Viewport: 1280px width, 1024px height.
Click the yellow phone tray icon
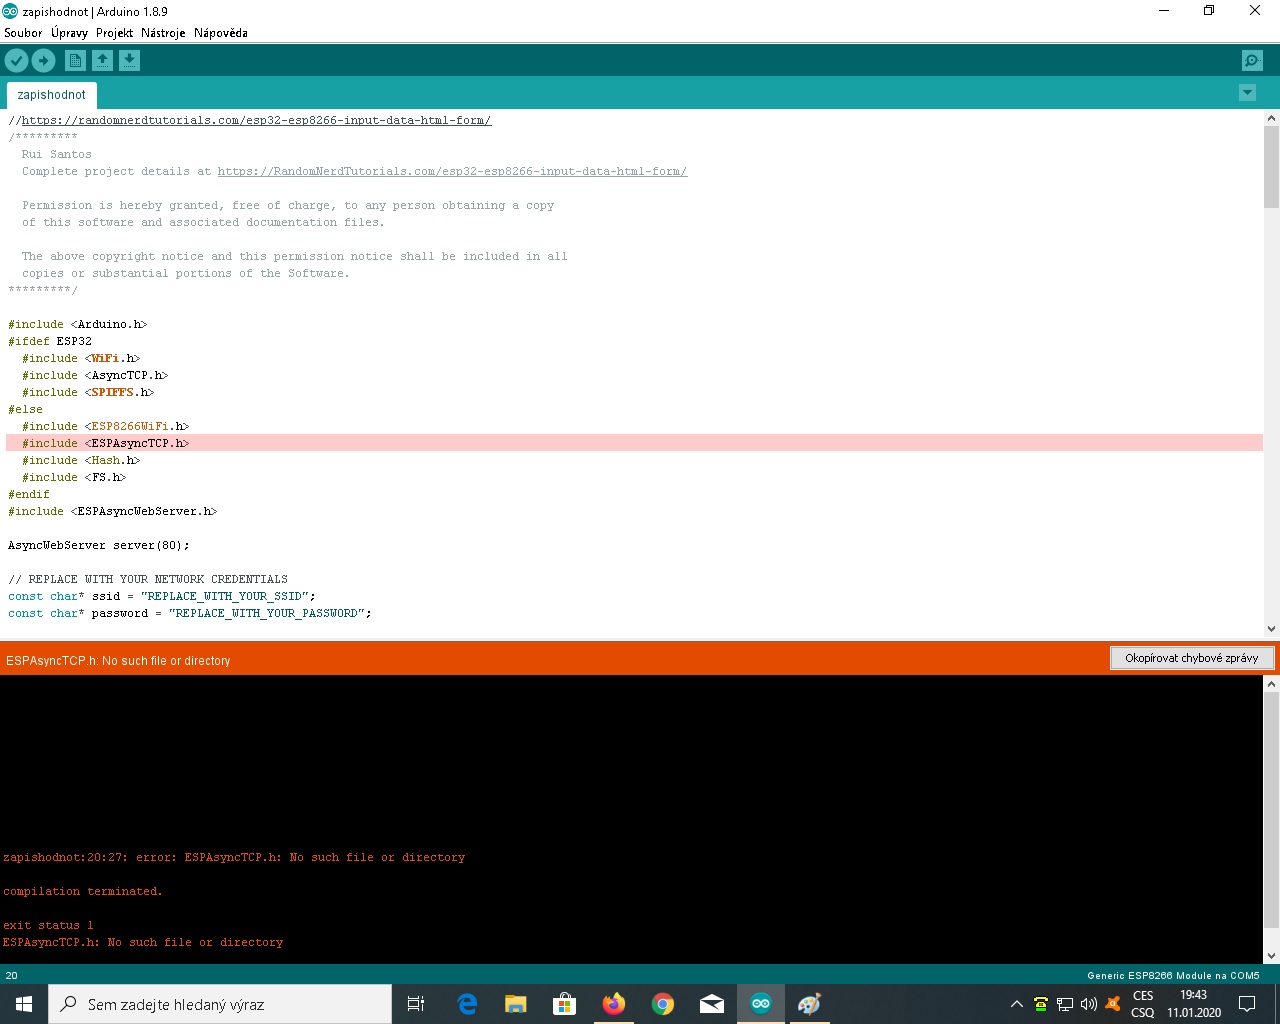[1041, 1004]
